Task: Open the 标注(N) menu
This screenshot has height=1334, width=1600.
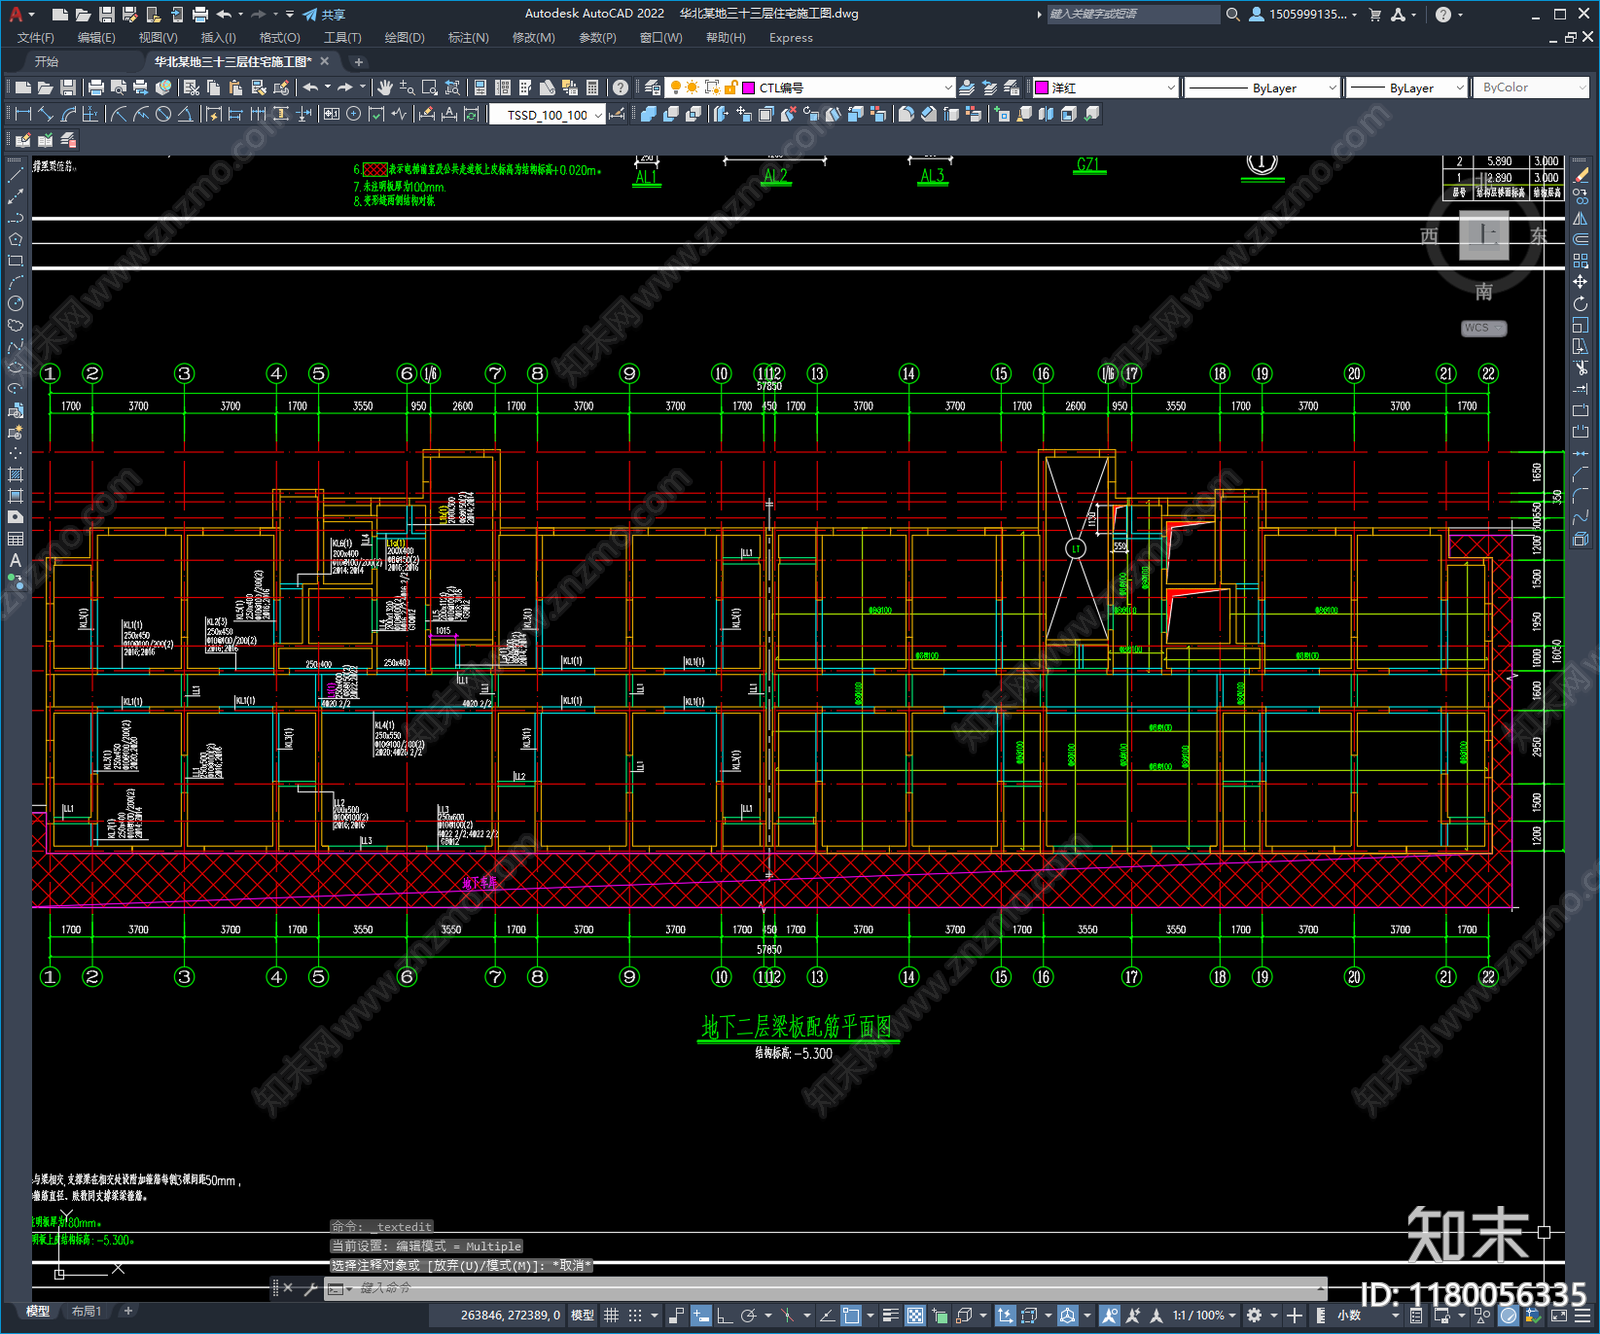Action: (x=468, y=38)
